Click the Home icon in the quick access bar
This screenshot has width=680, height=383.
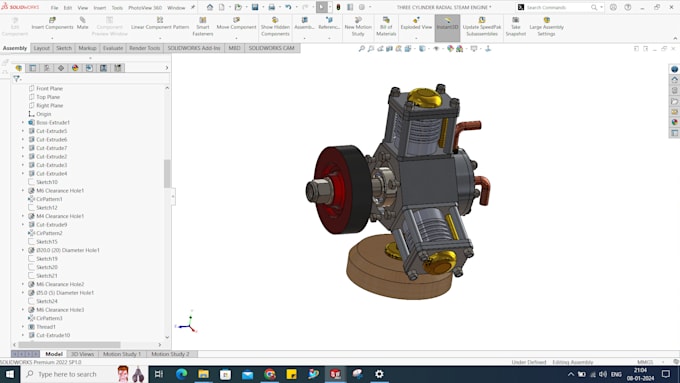(210, 7)
